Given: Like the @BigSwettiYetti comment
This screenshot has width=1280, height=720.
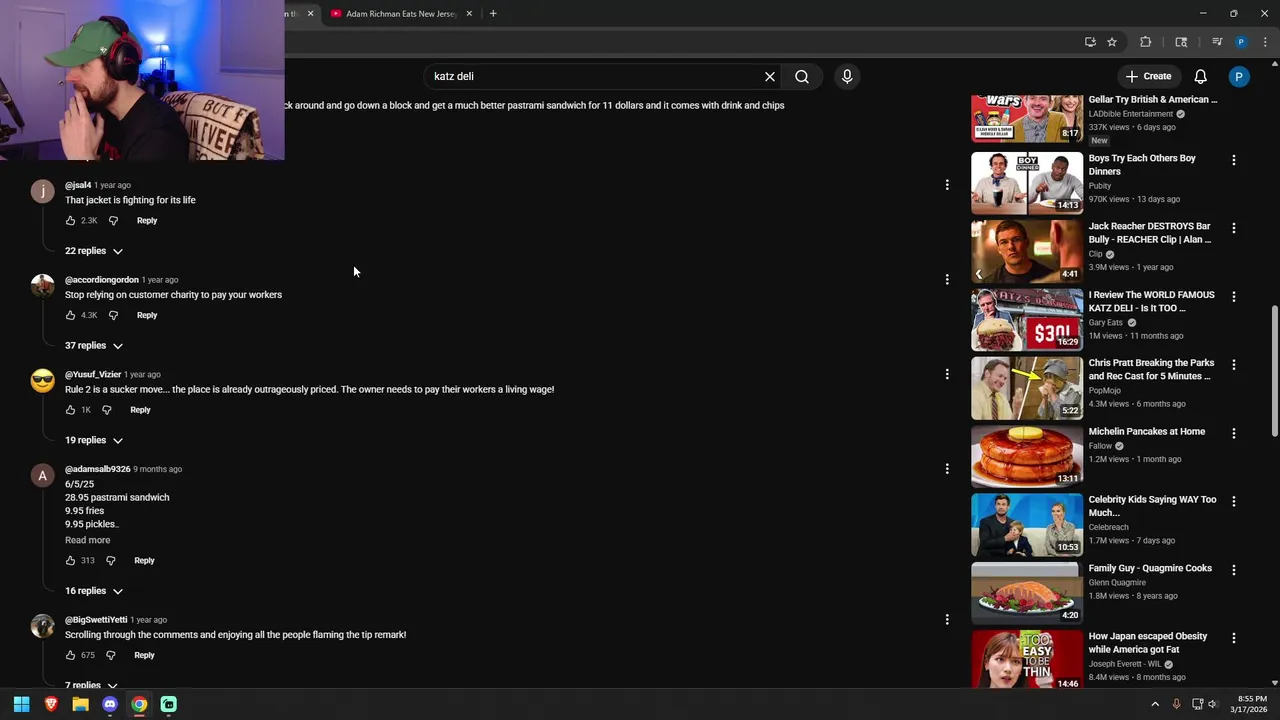Looking at the screenshot, I should (x=71, y=655).
